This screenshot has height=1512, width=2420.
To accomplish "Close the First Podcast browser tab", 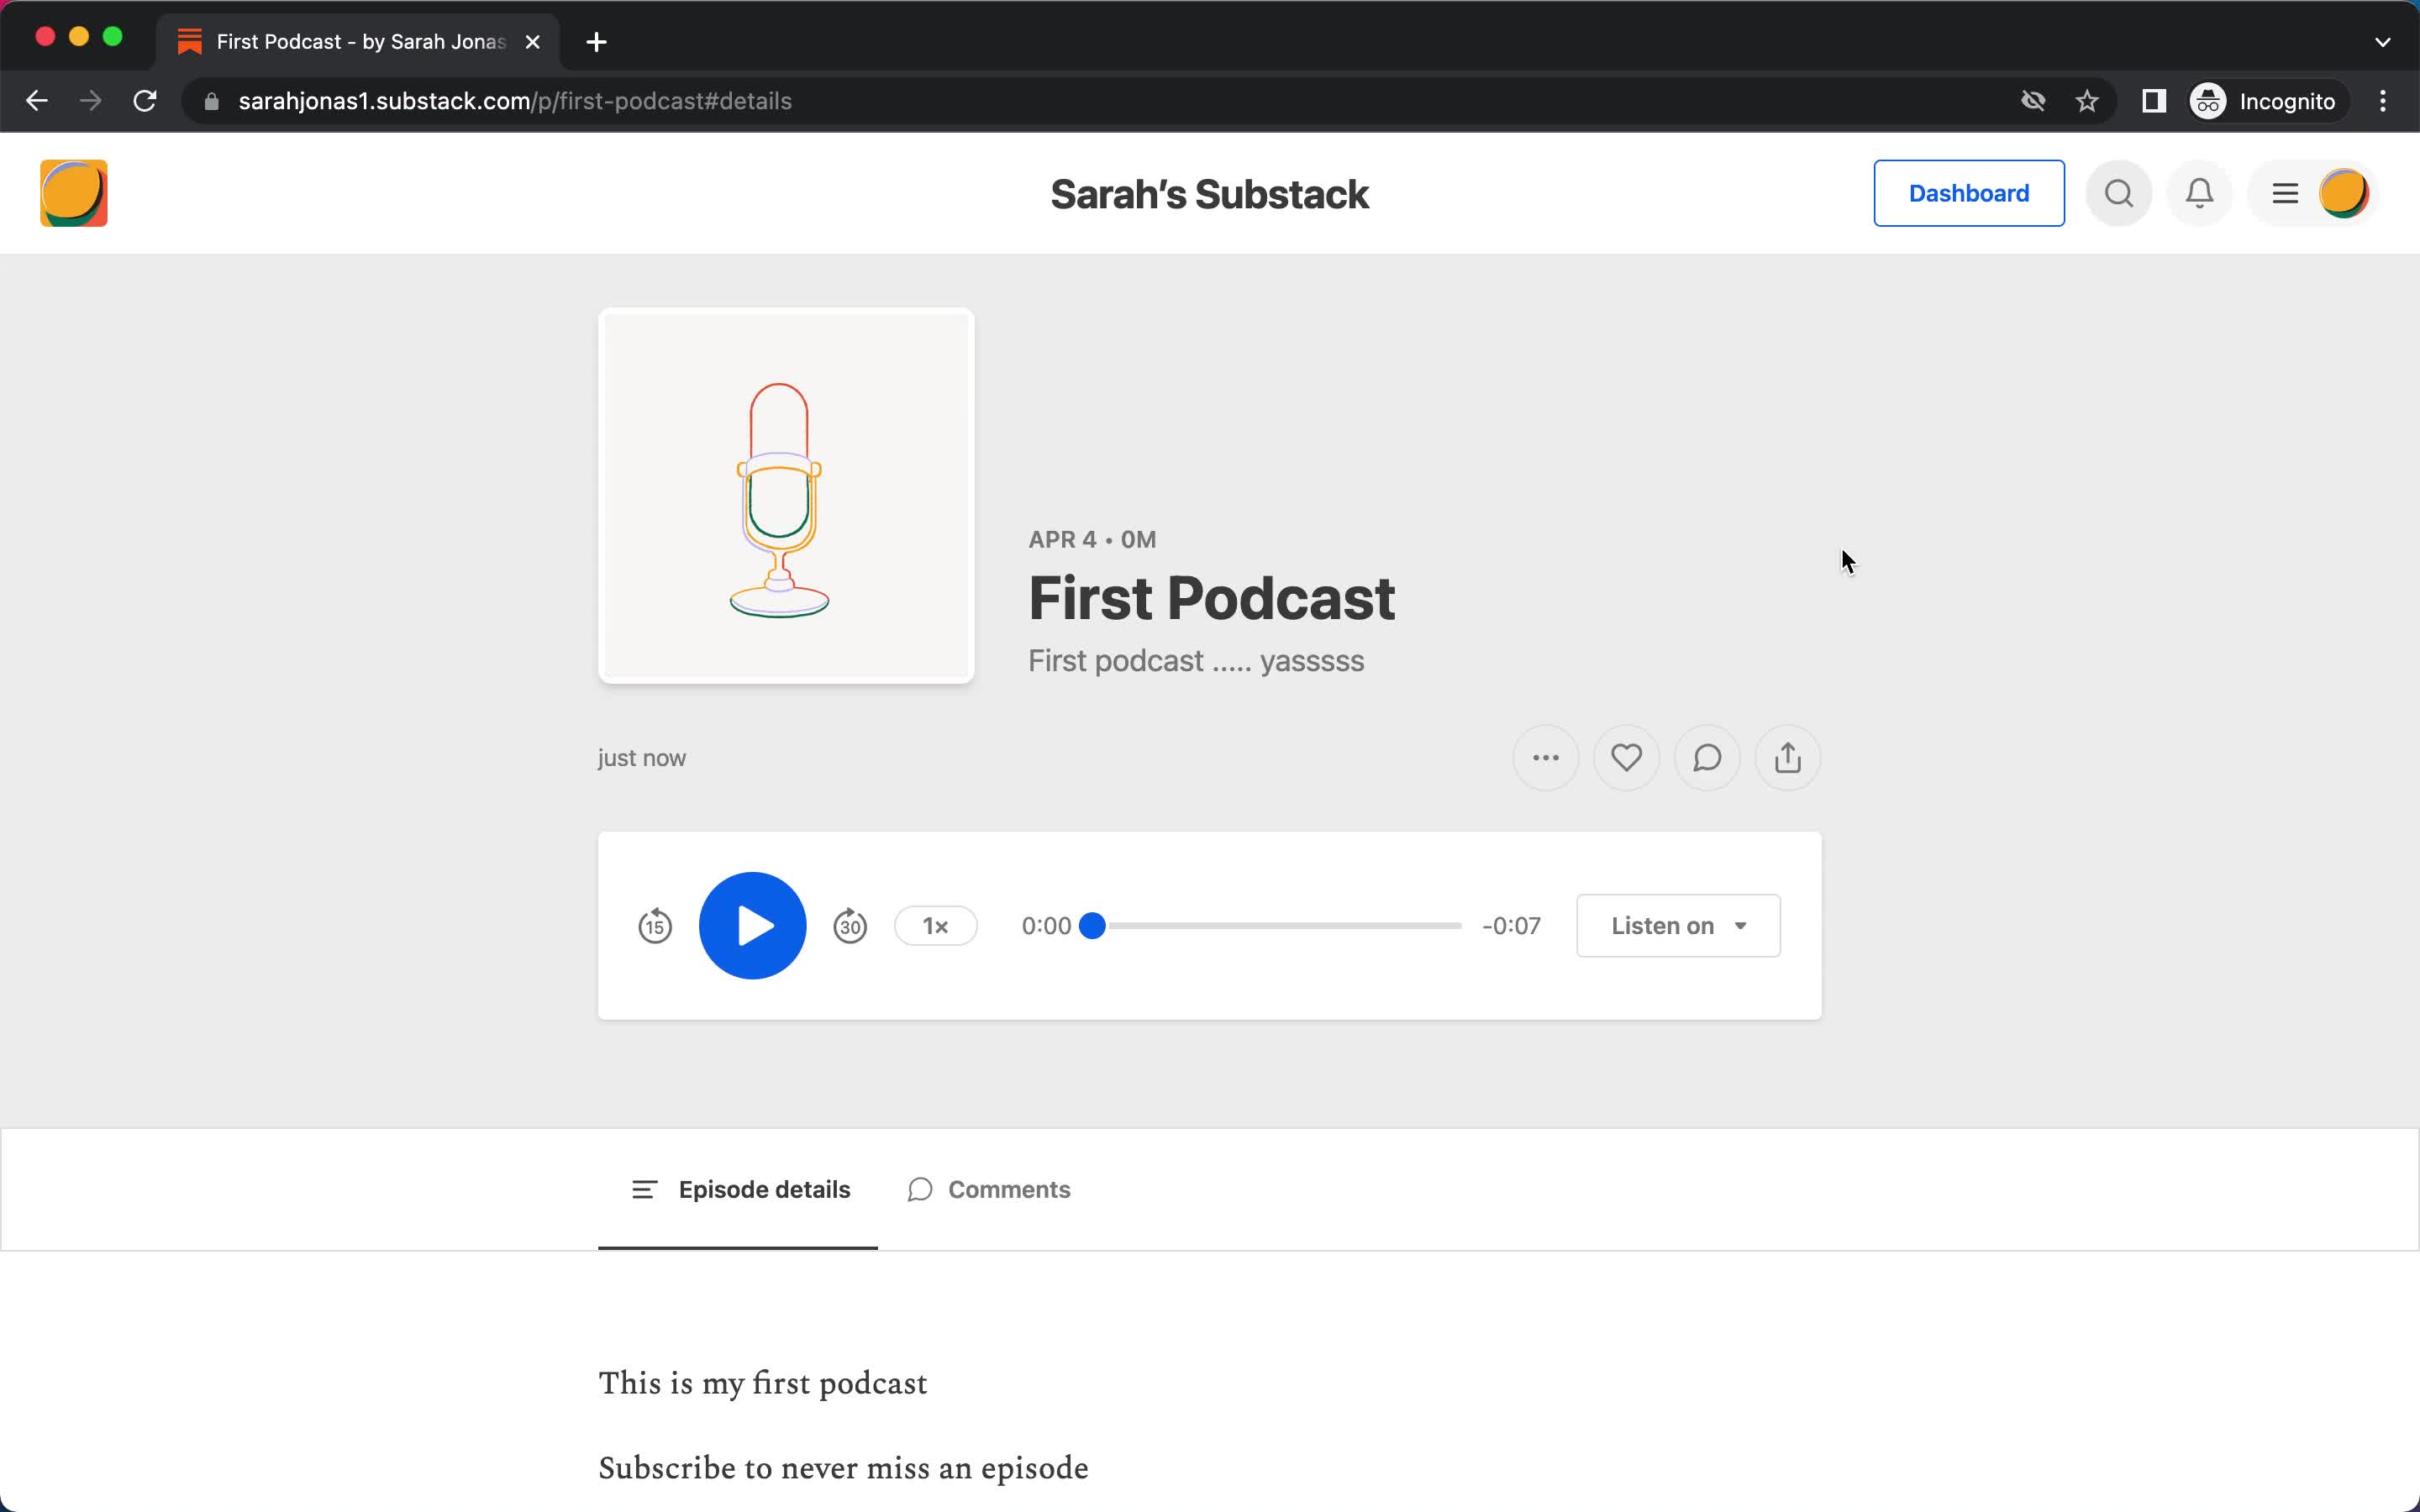I will click(x=533, y=42).
